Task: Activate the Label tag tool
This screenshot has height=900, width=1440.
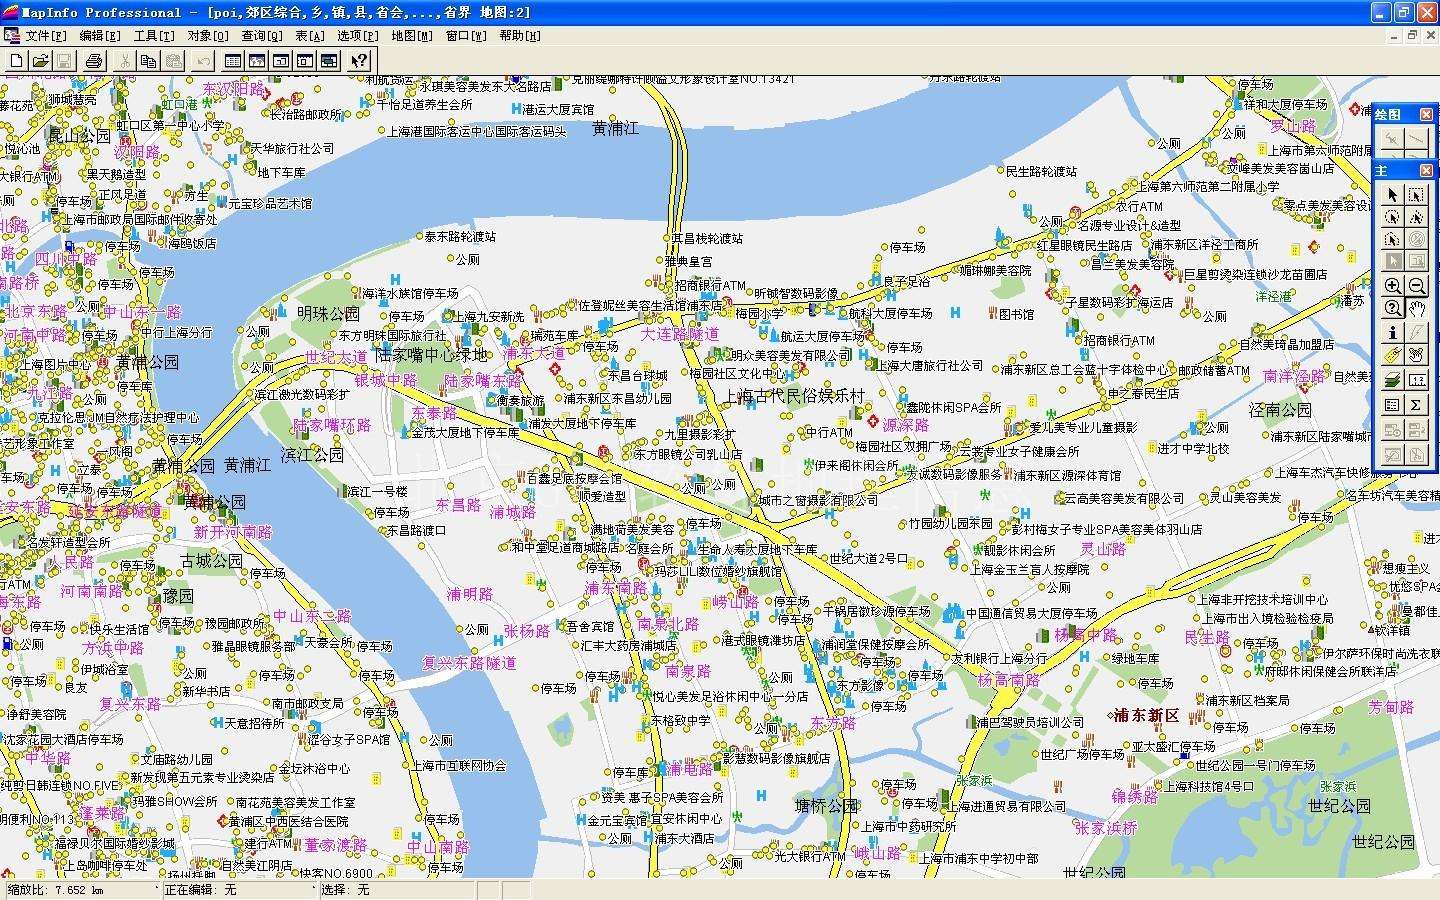Action: [x=1392, y=355]
